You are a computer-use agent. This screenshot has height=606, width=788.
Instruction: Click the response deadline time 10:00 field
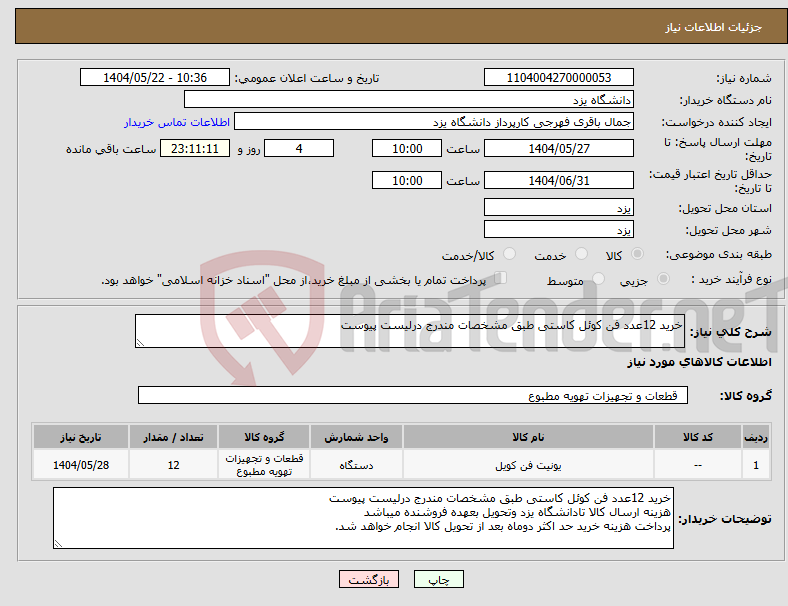tap(407, 148)
